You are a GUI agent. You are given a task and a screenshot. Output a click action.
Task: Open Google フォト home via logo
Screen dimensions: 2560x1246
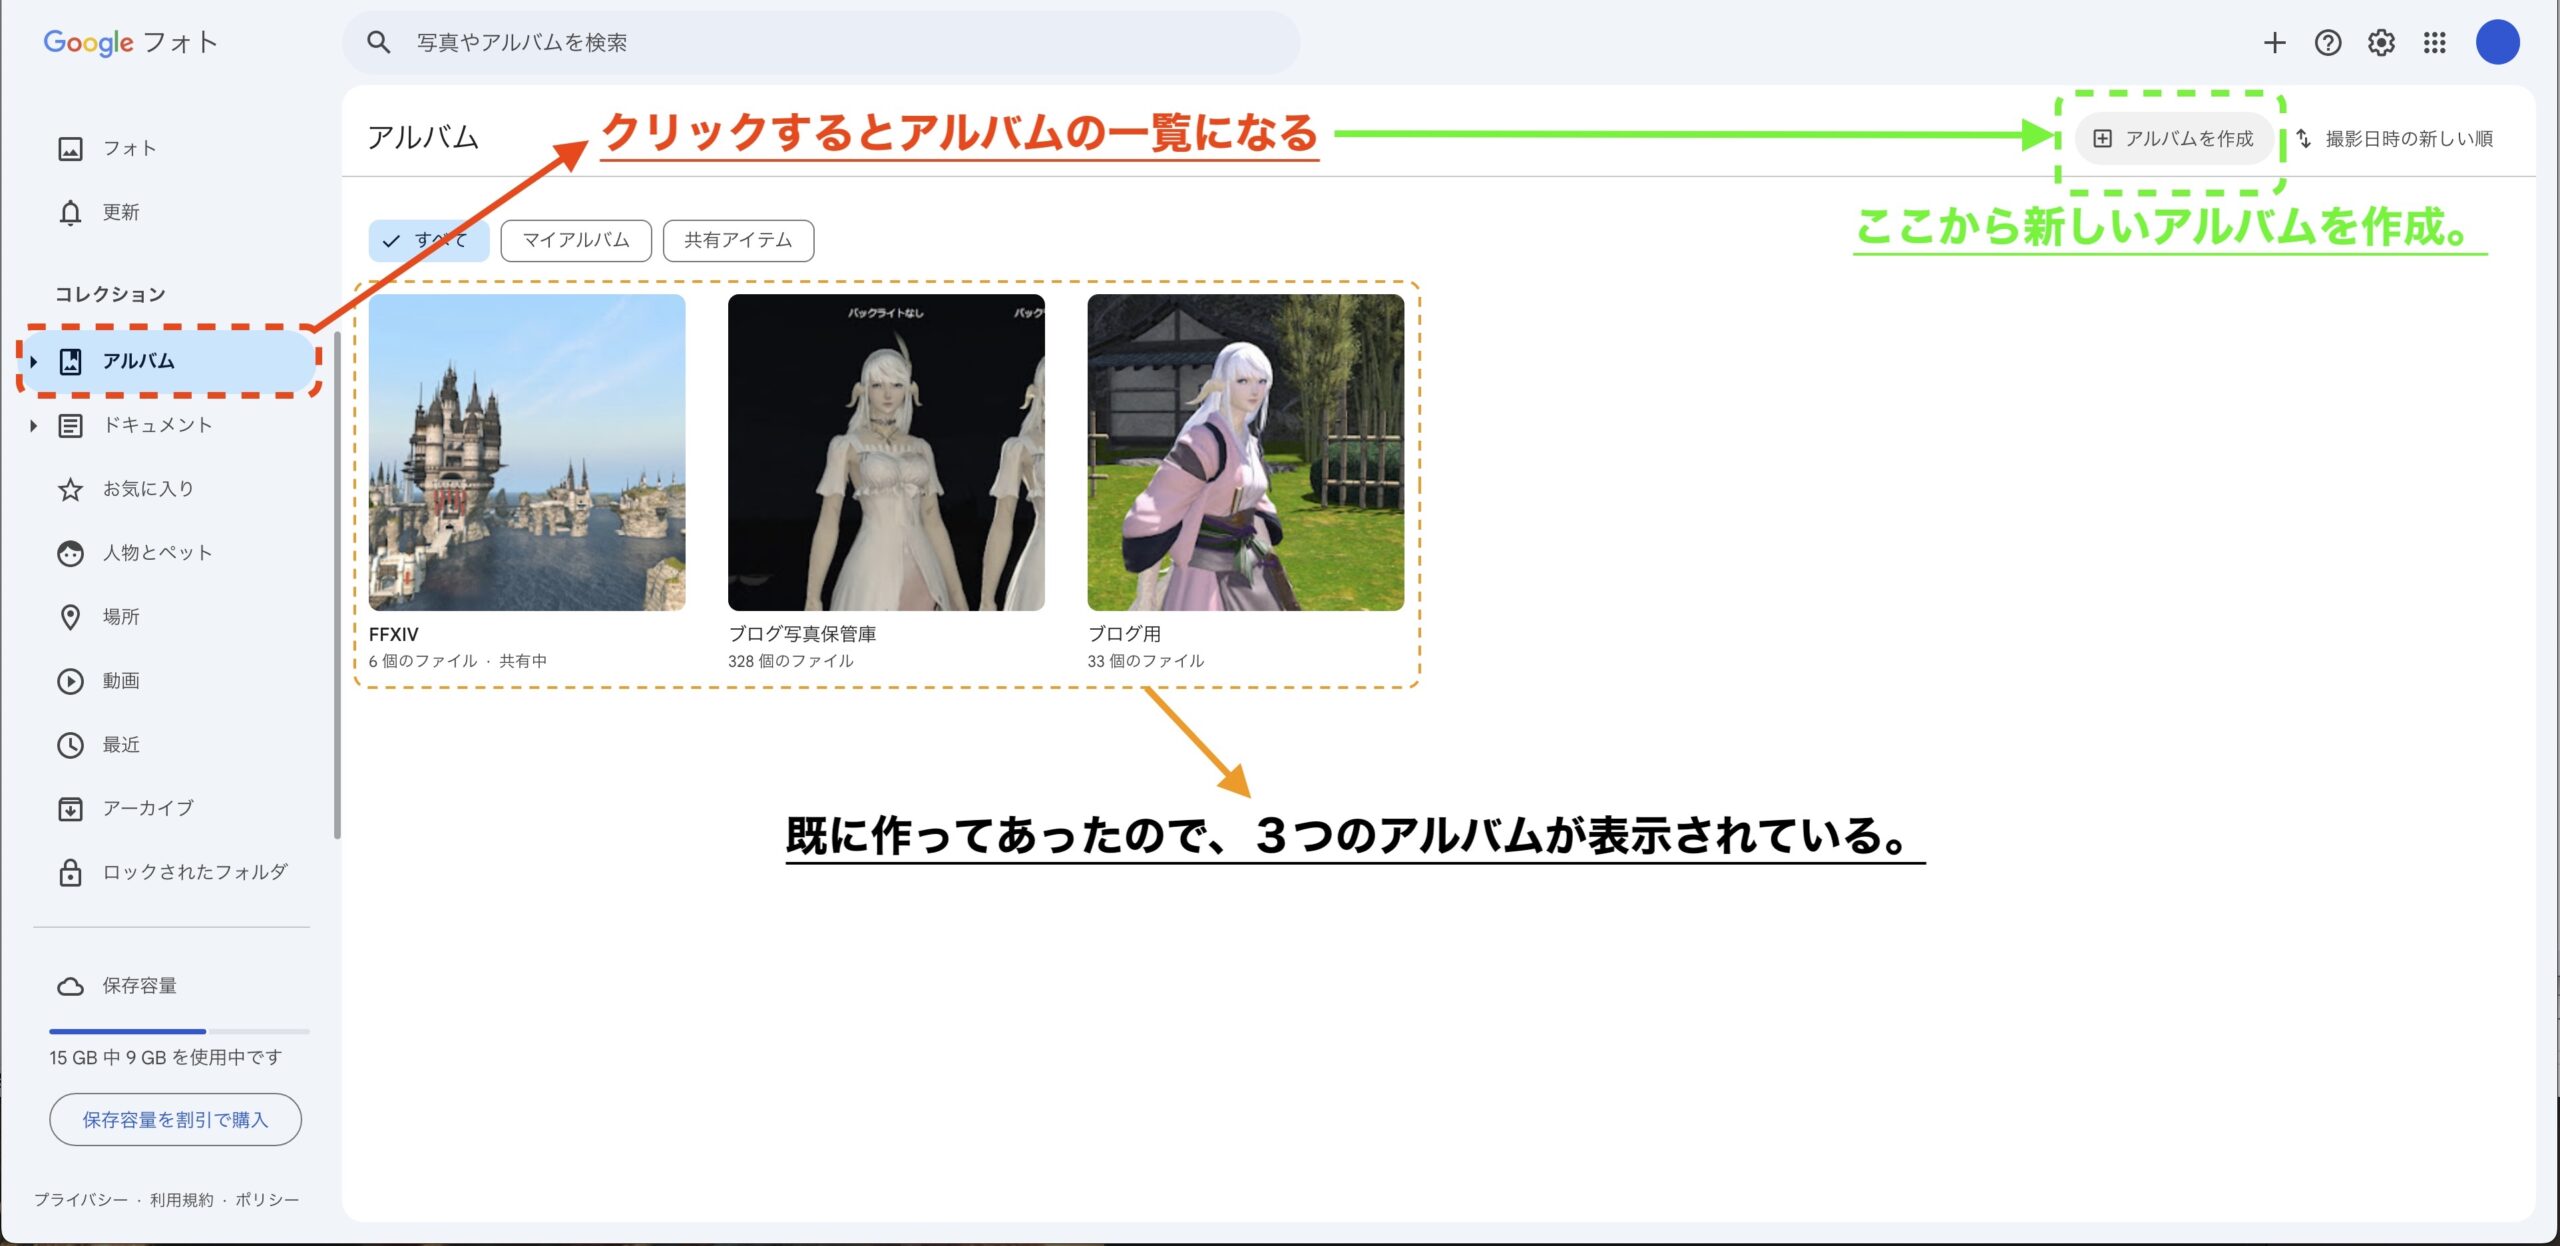(130, 42)
